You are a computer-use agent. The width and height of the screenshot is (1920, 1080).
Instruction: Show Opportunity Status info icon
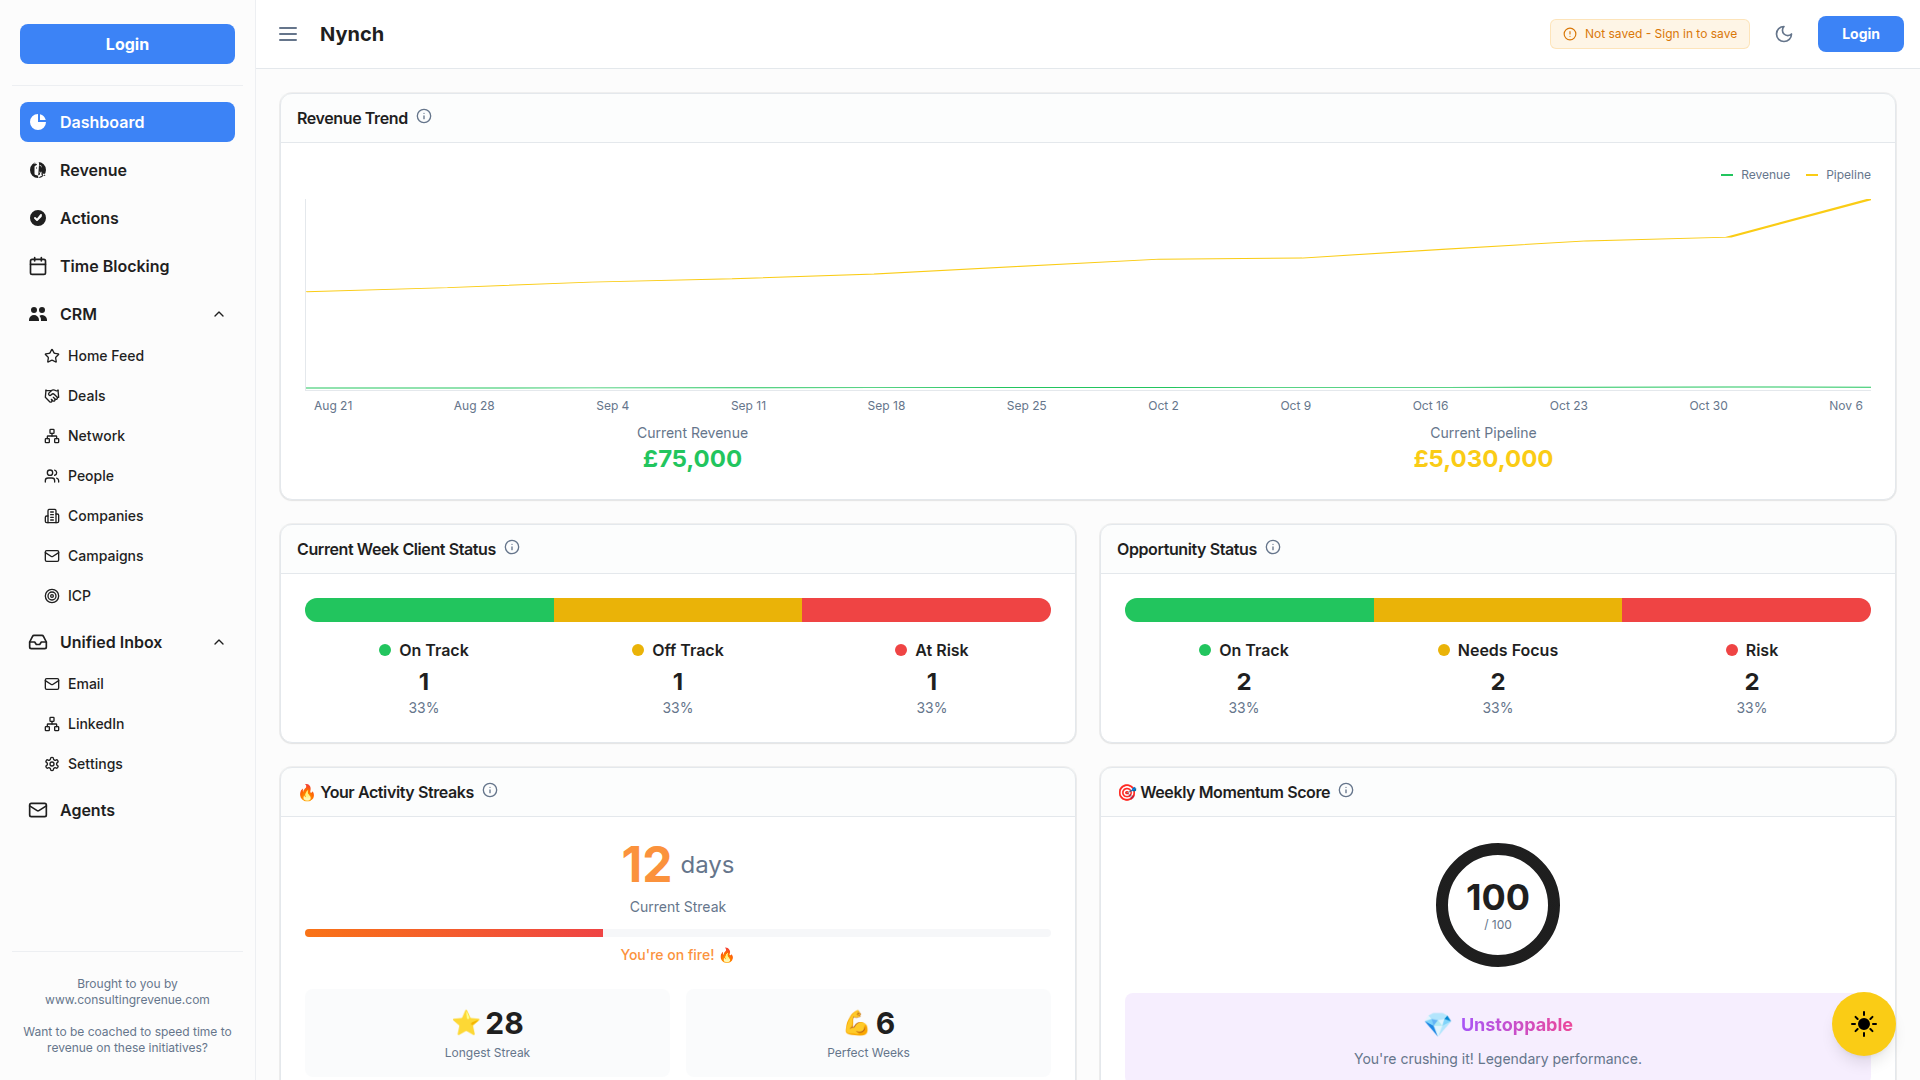(1273, 548)
